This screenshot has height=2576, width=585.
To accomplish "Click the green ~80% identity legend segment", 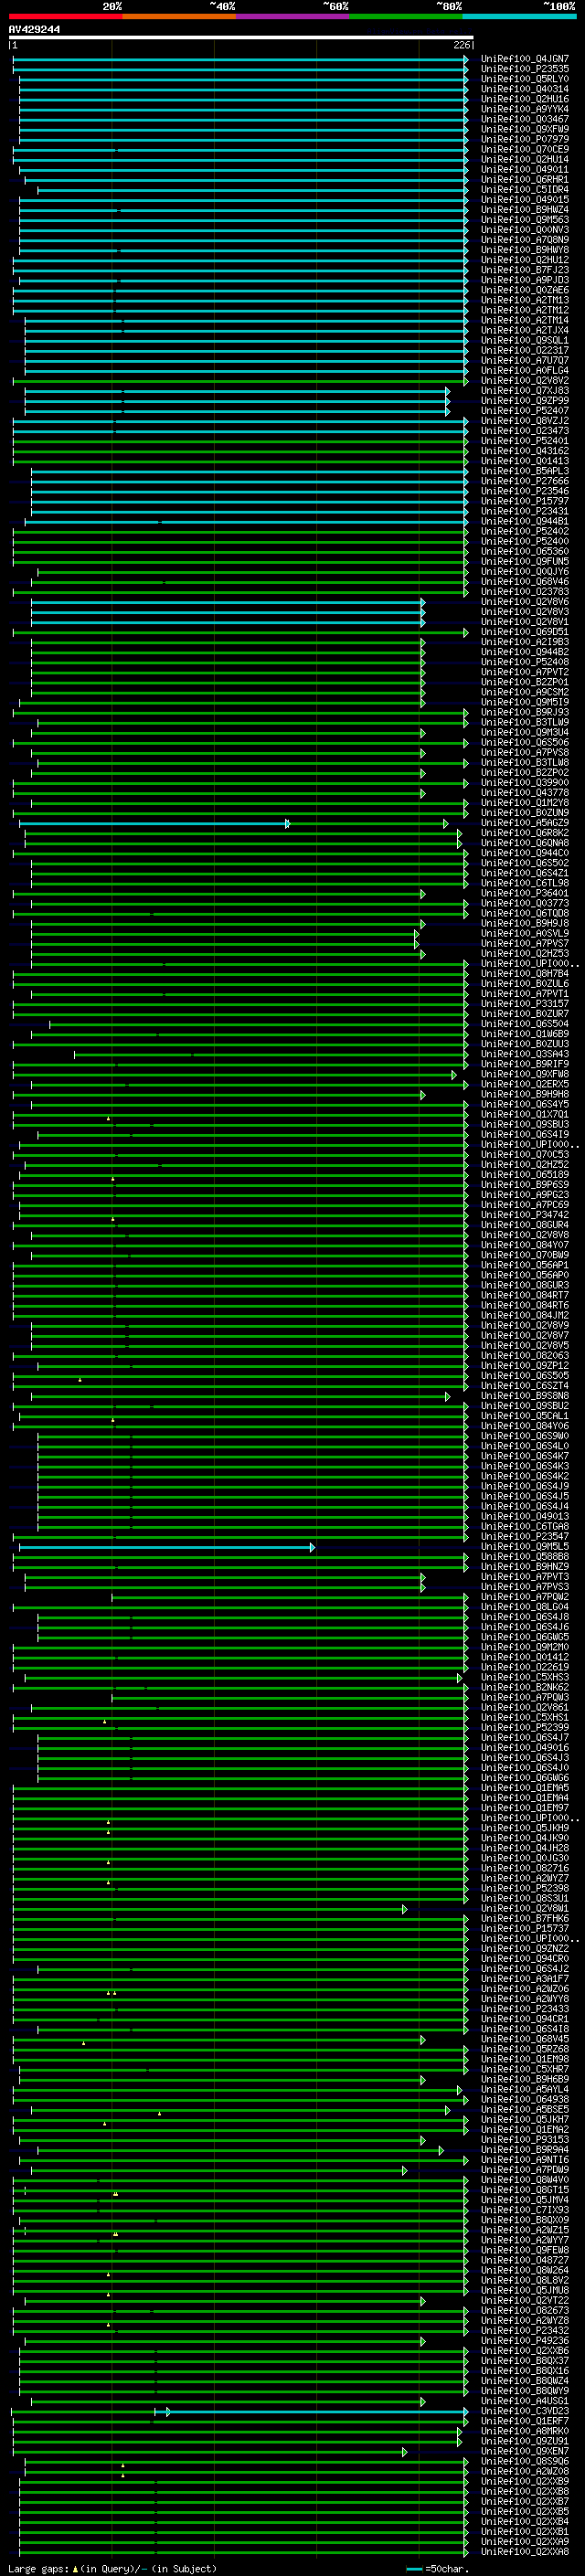I will coord(406,16).
